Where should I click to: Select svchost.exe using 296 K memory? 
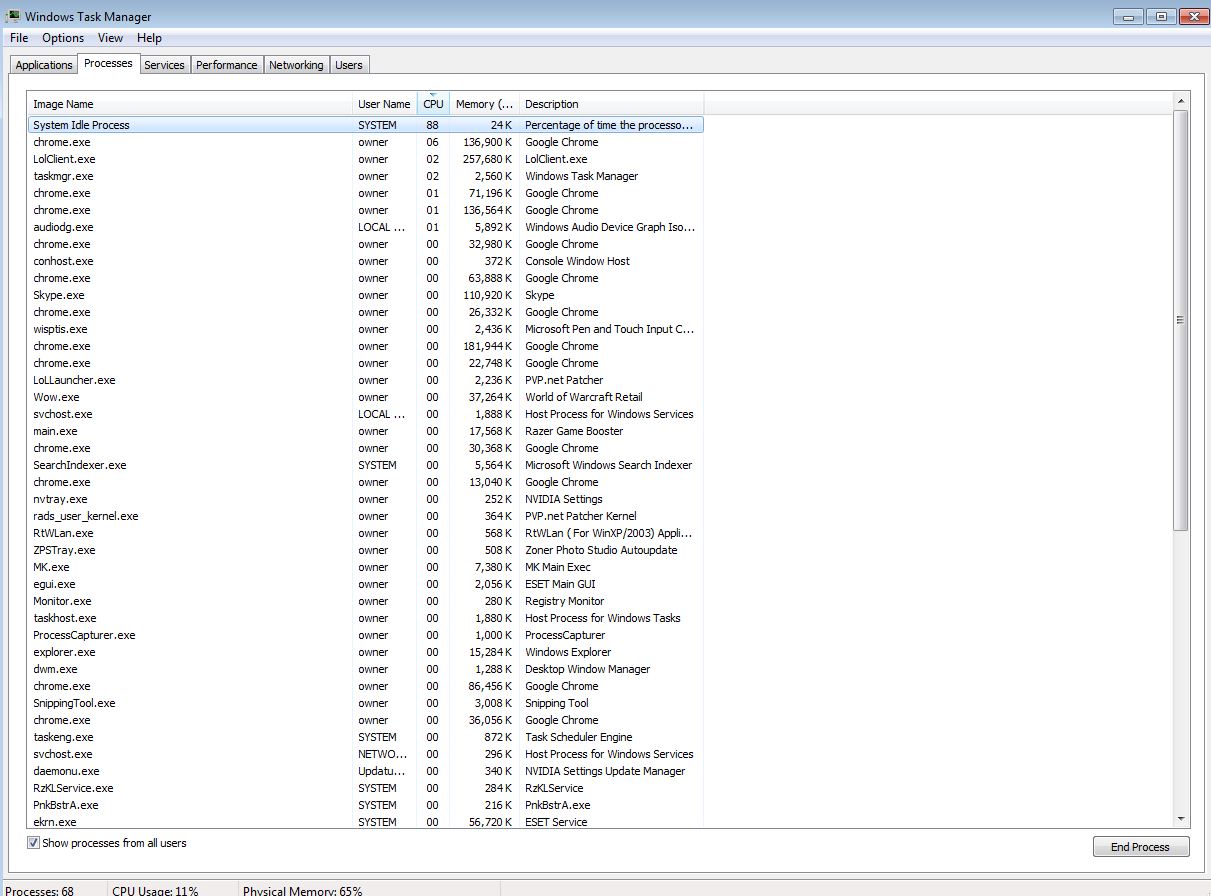point(365,754)
